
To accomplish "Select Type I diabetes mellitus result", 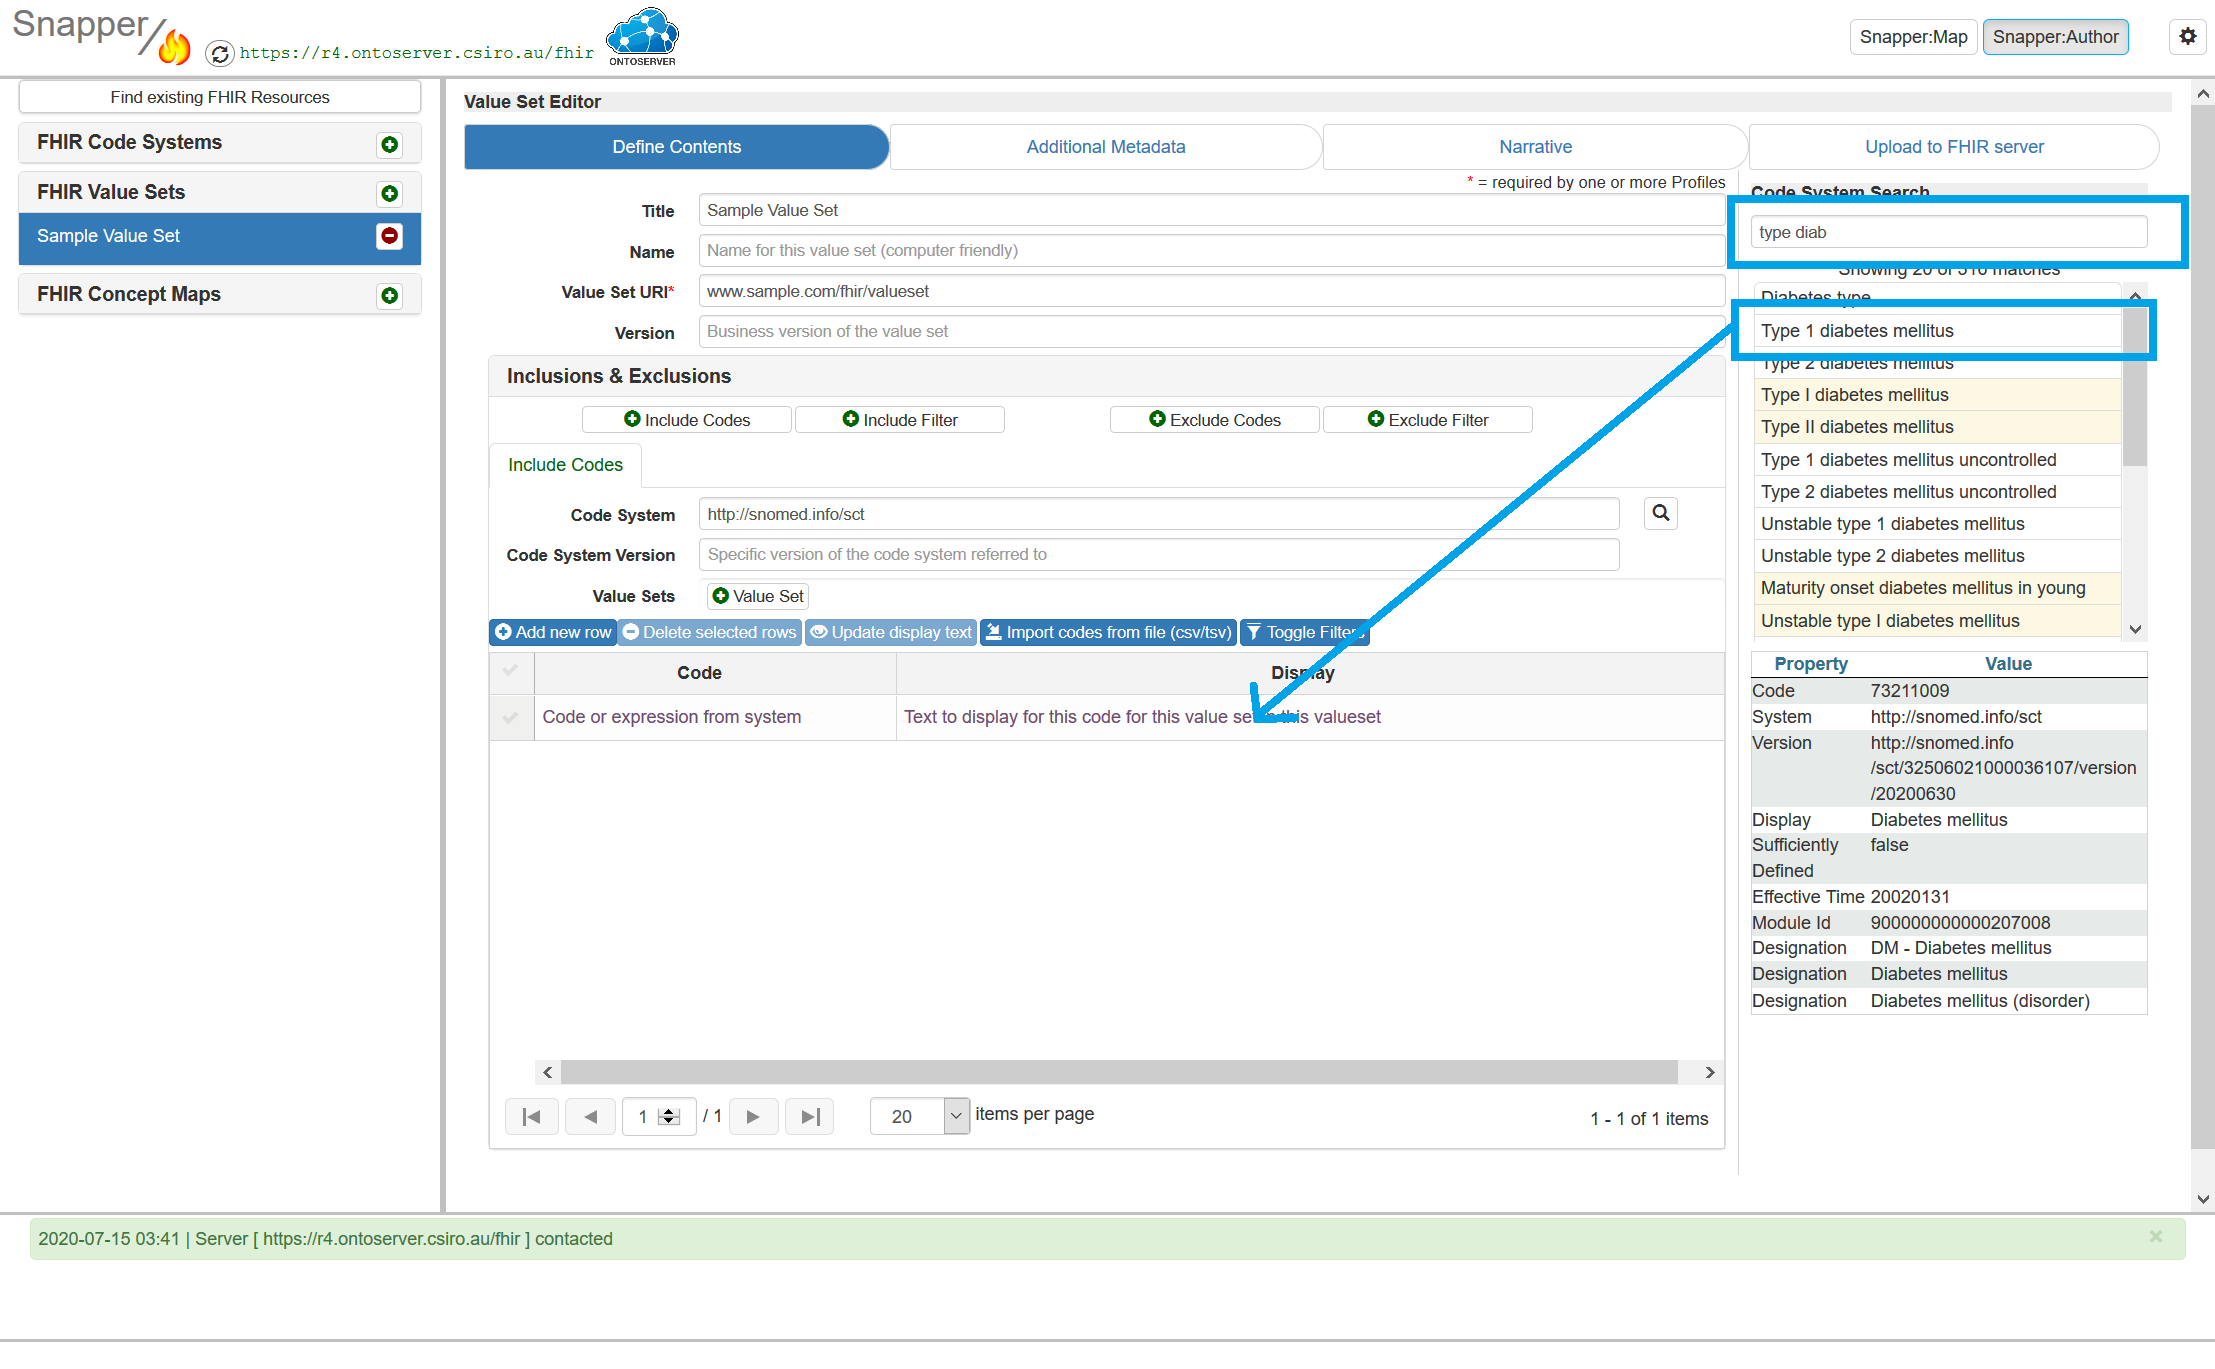I will pos(1938,395).
